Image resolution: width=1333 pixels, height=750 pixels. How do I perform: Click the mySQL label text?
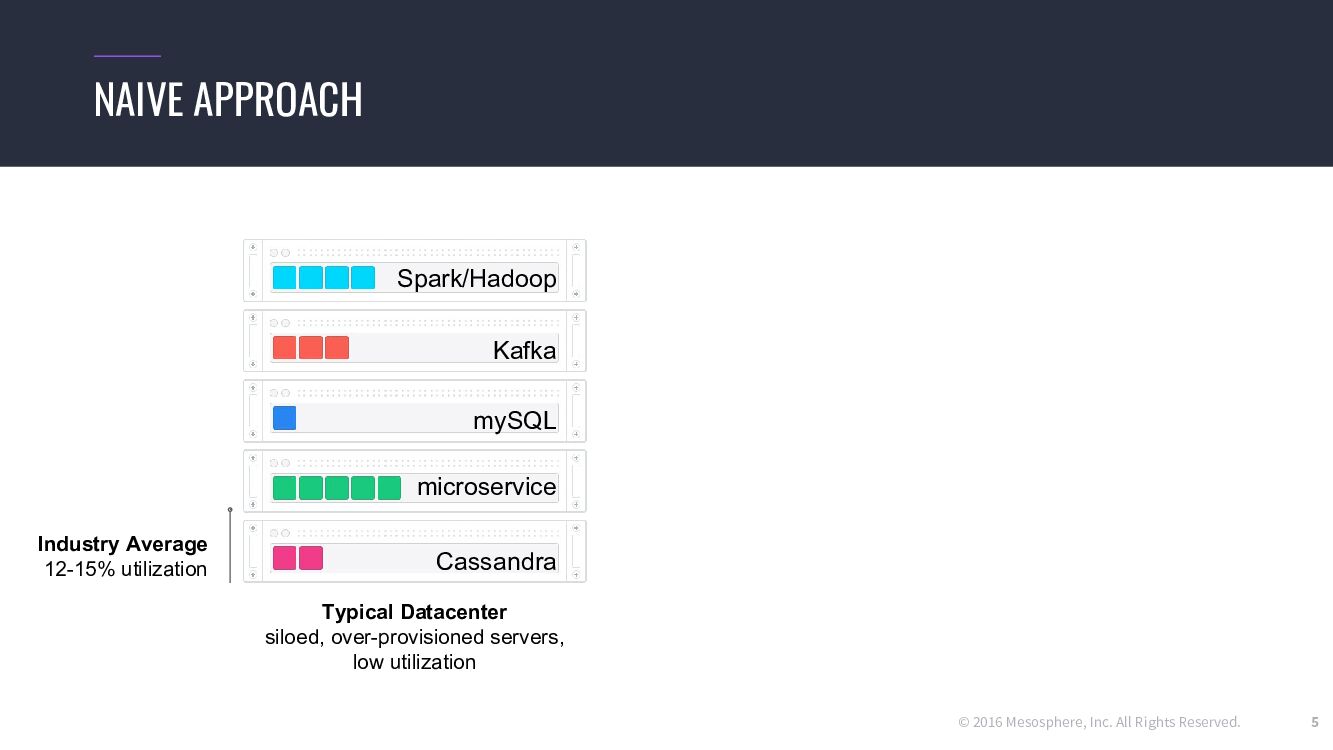pyautogui.click(x=514, y=421)
